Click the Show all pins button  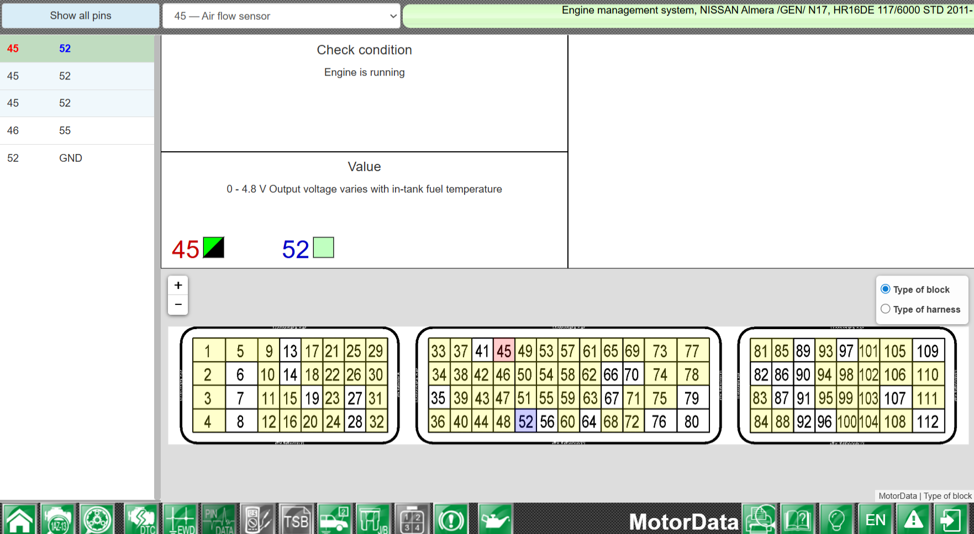click(80, 16)
